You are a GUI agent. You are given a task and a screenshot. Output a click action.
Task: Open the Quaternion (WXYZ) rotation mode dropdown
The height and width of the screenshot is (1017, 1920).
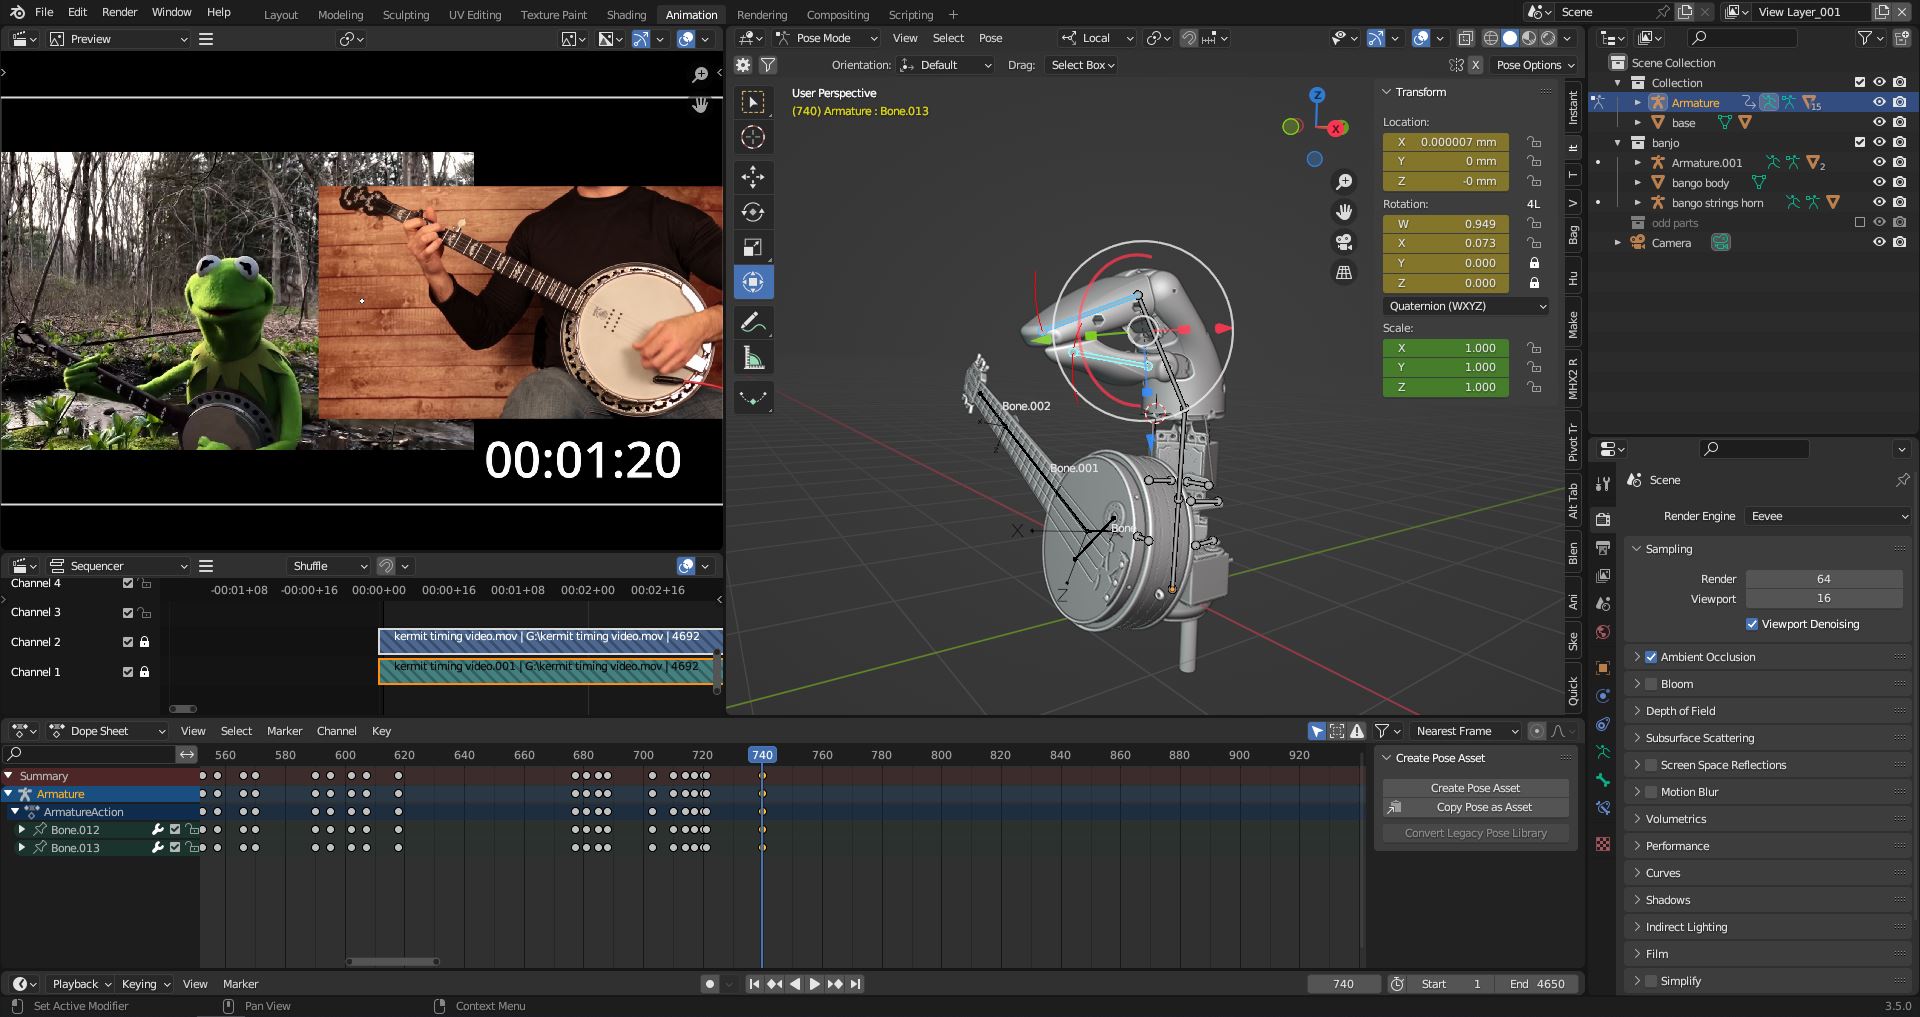point(1466,306)
